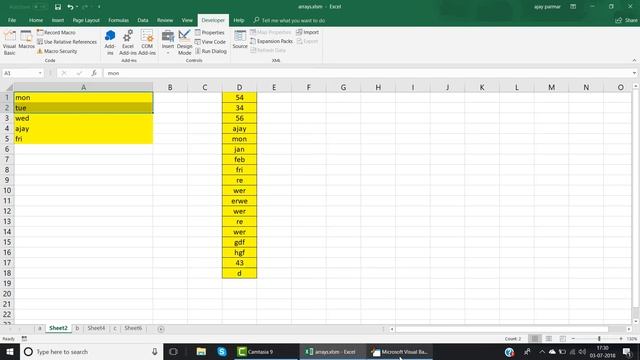Switch to Sheet4 tab
Screen dimensions: 640x360
coord(96,328)
